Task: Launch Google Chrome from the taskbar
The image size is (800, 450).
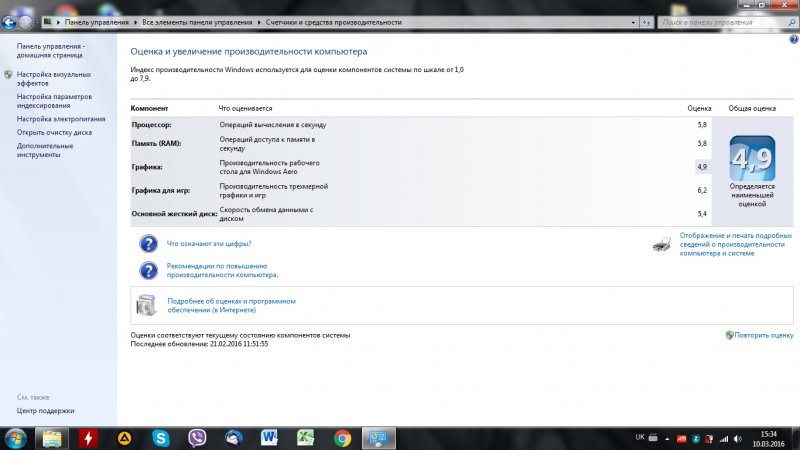Action: (x=342, y=437)
